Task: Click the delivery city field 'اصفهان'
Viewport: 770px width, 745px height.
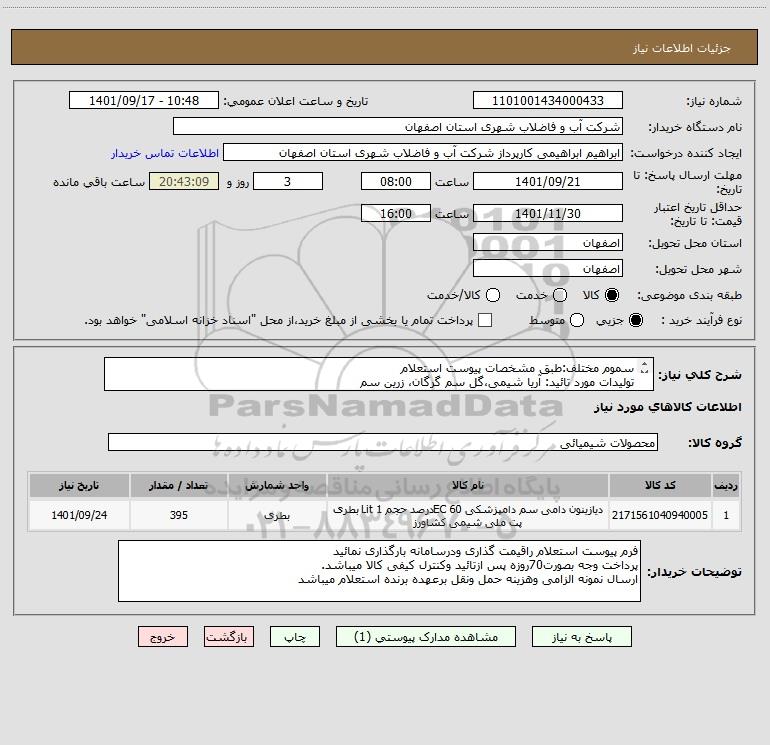Action: coord(548,269)
